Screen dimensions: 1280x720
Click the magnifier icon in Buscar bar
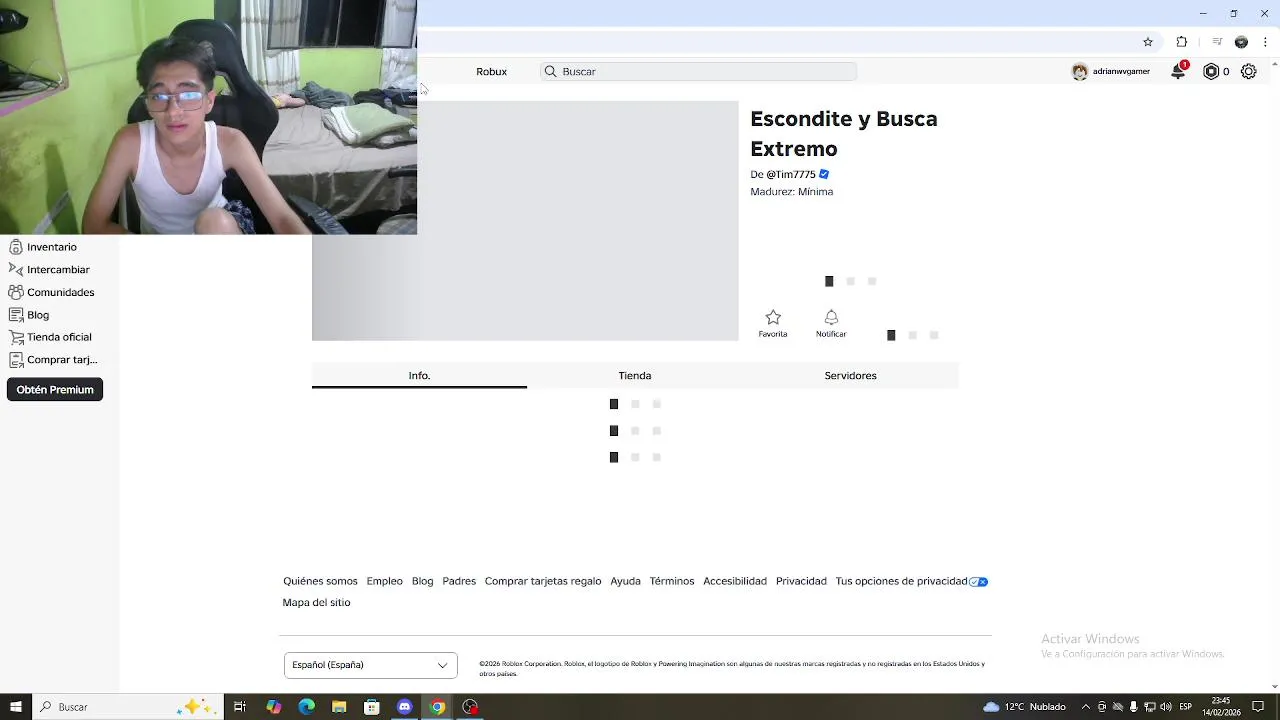(x=550, y=71)
